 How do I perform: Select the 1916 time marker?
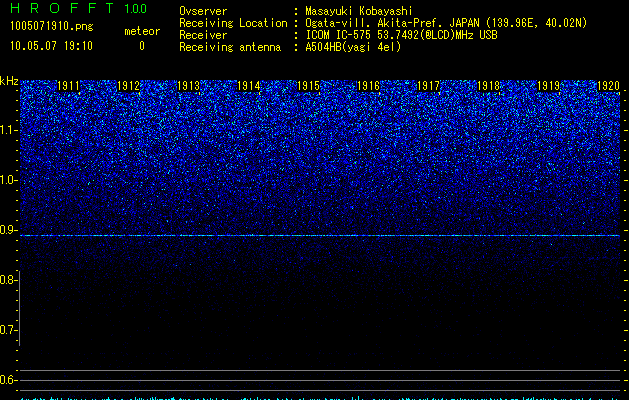pos(368,86)
